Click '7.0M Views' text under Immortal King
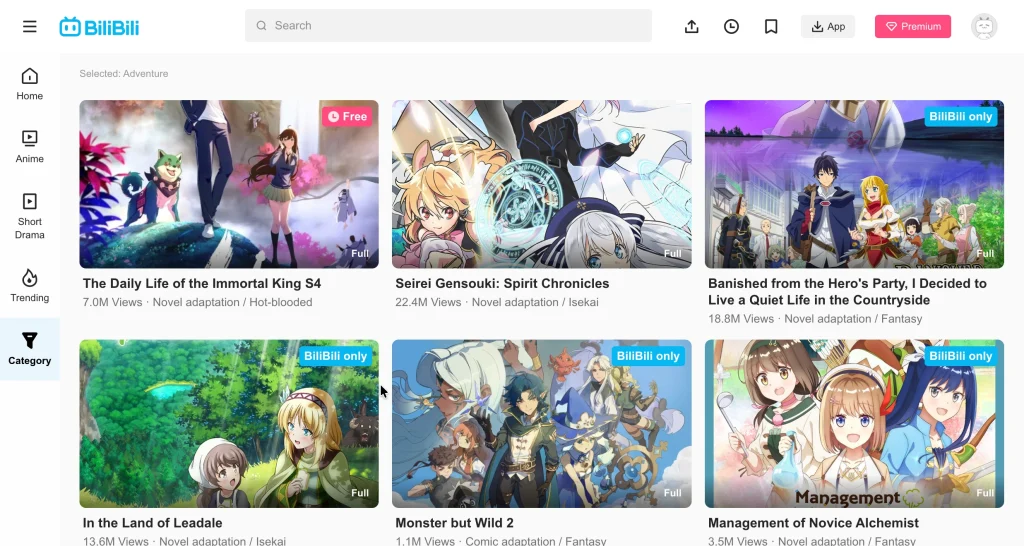Viewport: 1024px width, 546px height. click(112, 302)
